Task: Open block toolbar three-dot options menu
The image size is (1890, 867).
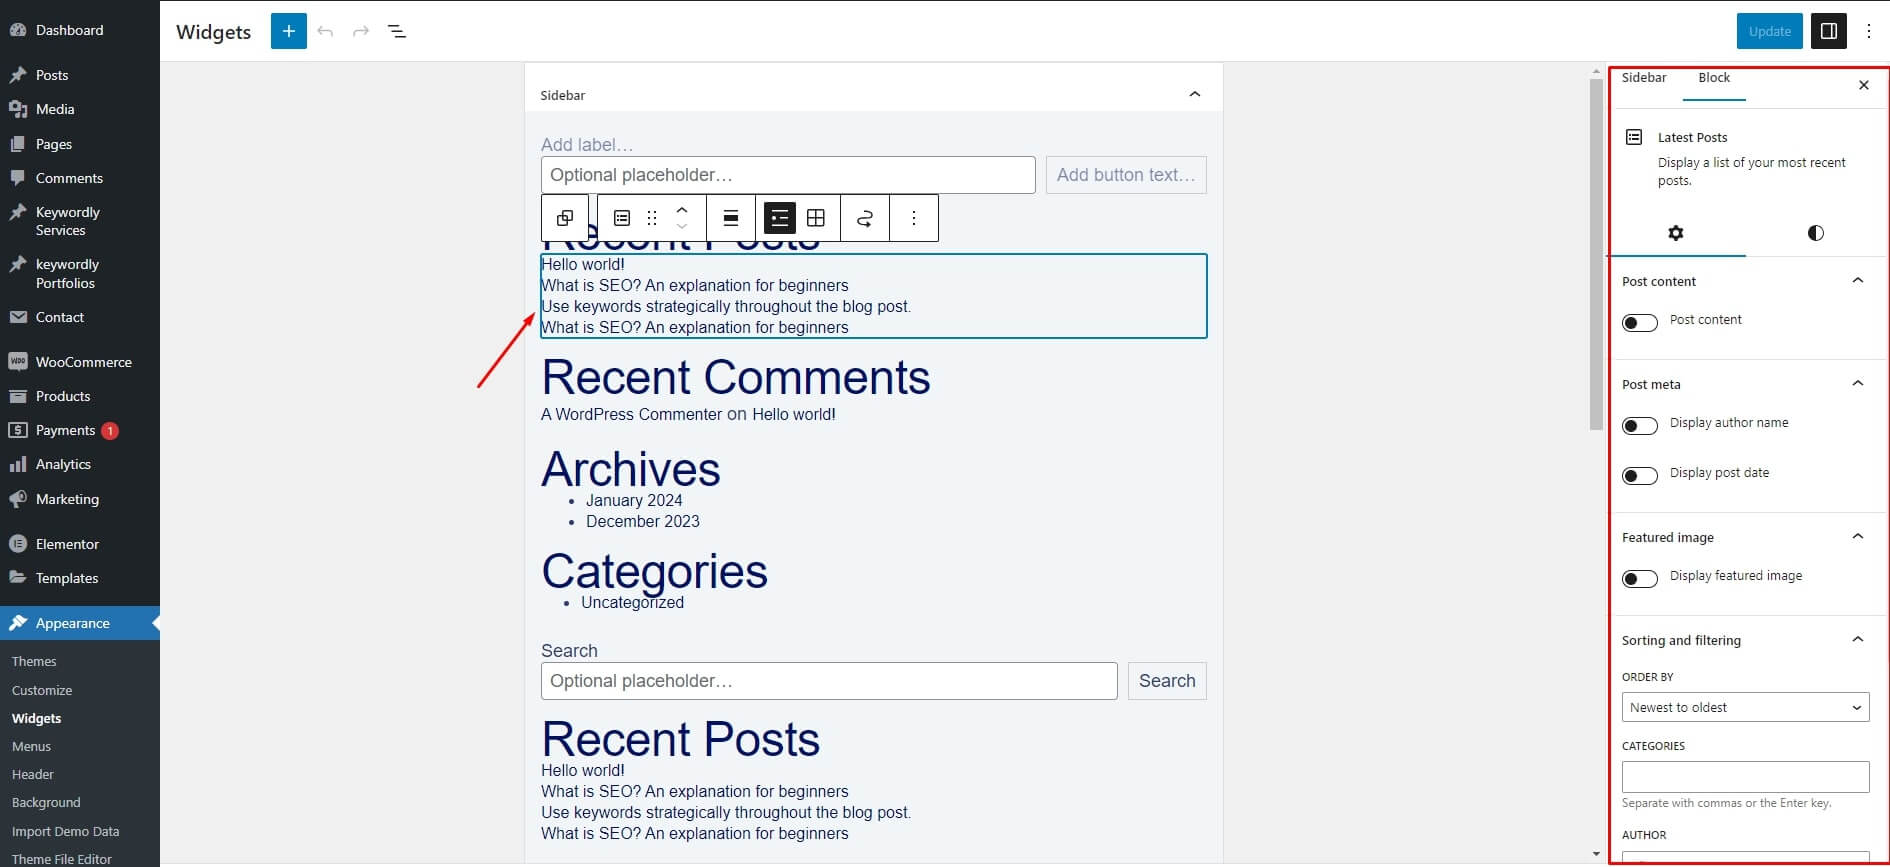Action: coord(913,218)
